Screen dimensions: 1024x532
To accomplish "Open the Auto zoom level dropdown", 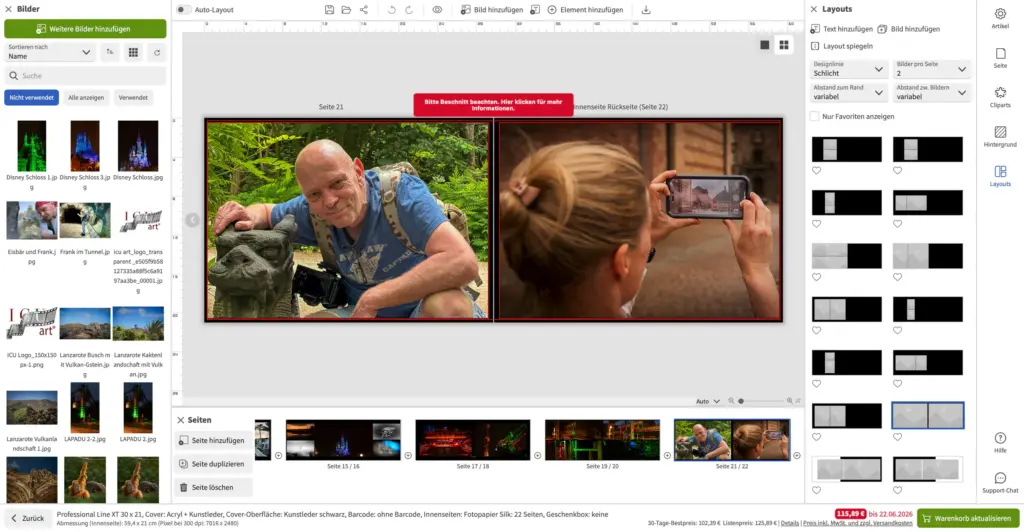I will pyautogui.click(x=708, y=401).
